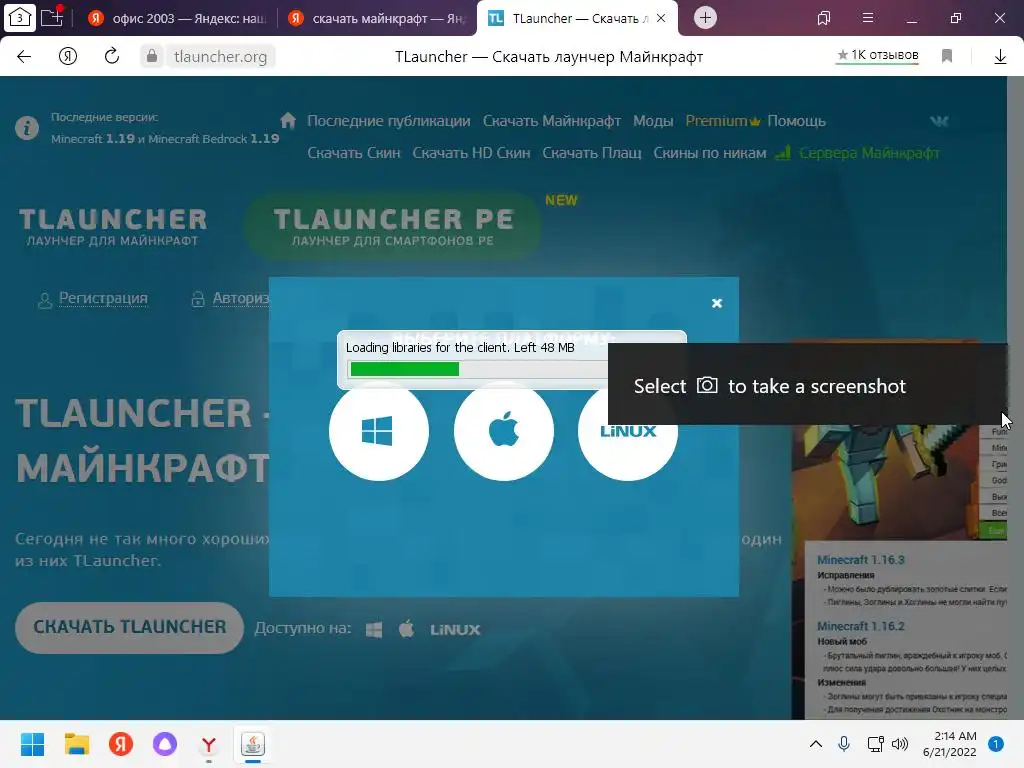Screen dimensions: 1024x768
Task: Click the volume speaker icon in tray
Action: click(900, 744)
